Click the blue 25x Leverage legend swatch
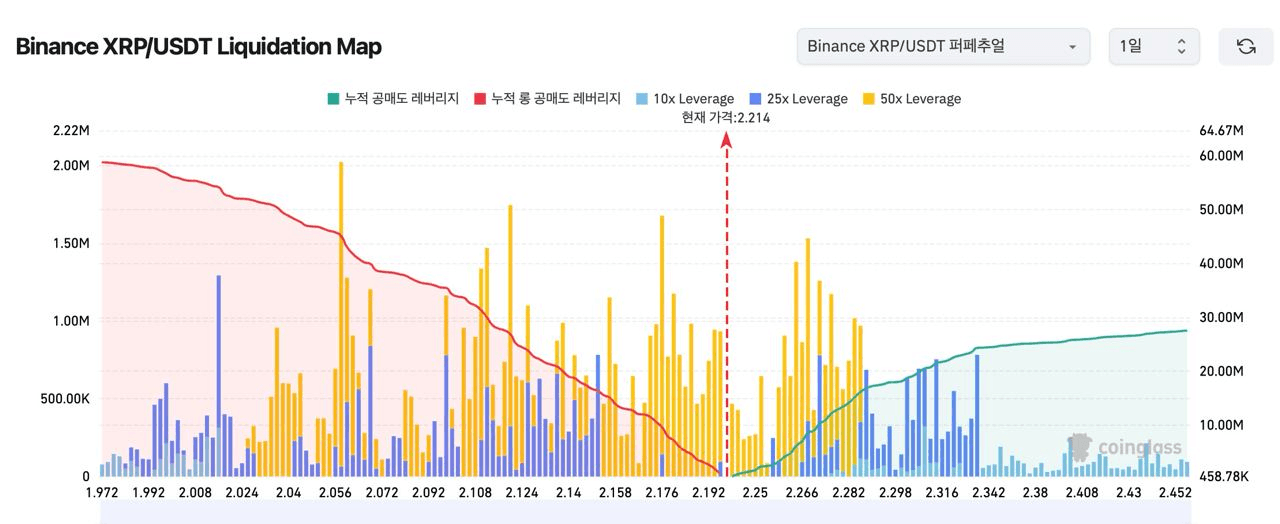 [755, 99]
